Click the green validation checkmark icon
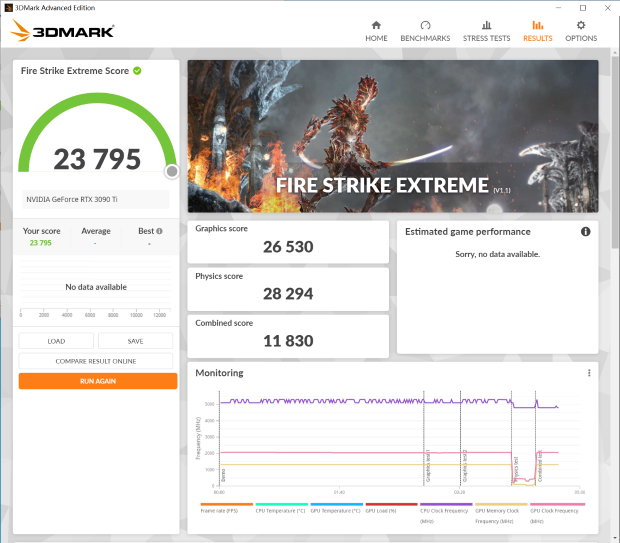 pyautogui.click(x=137, y=71)
